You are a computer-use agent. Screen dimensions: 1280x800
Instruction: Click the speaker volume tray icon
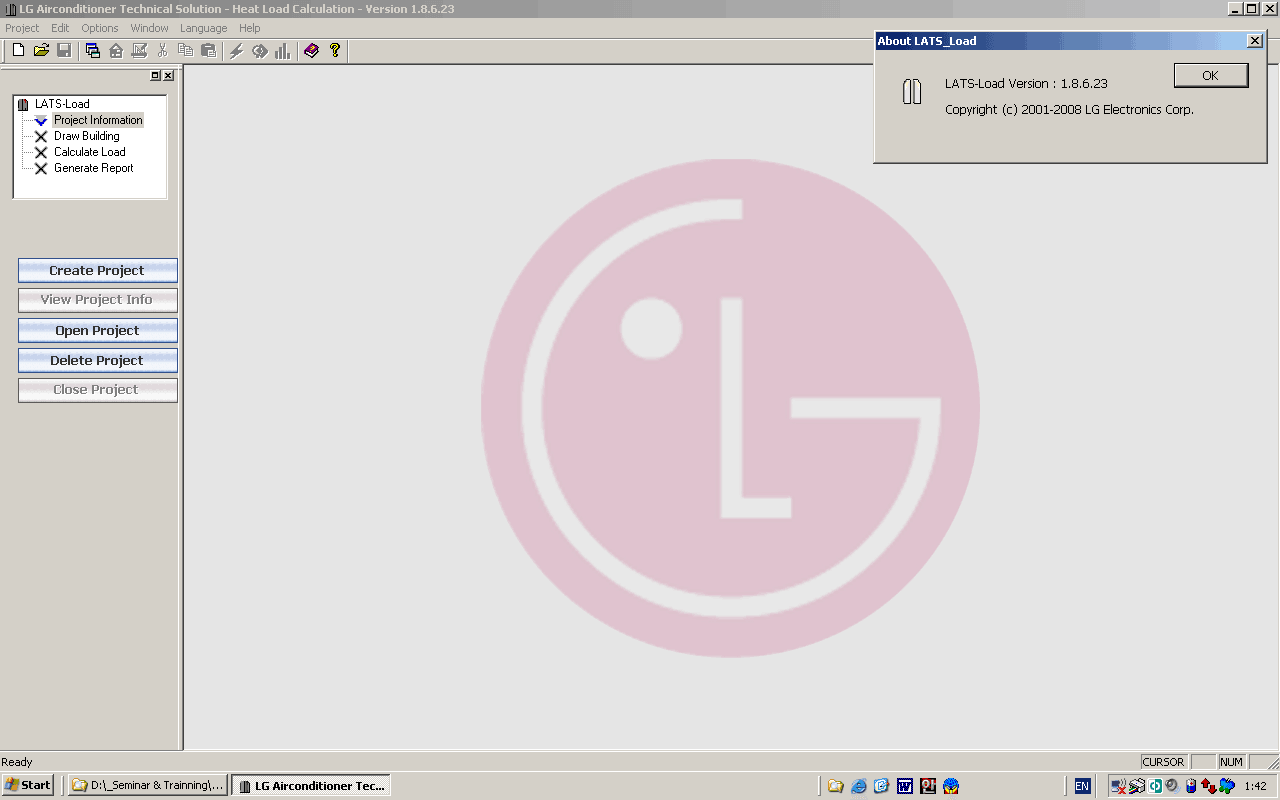click(1171, 786)
